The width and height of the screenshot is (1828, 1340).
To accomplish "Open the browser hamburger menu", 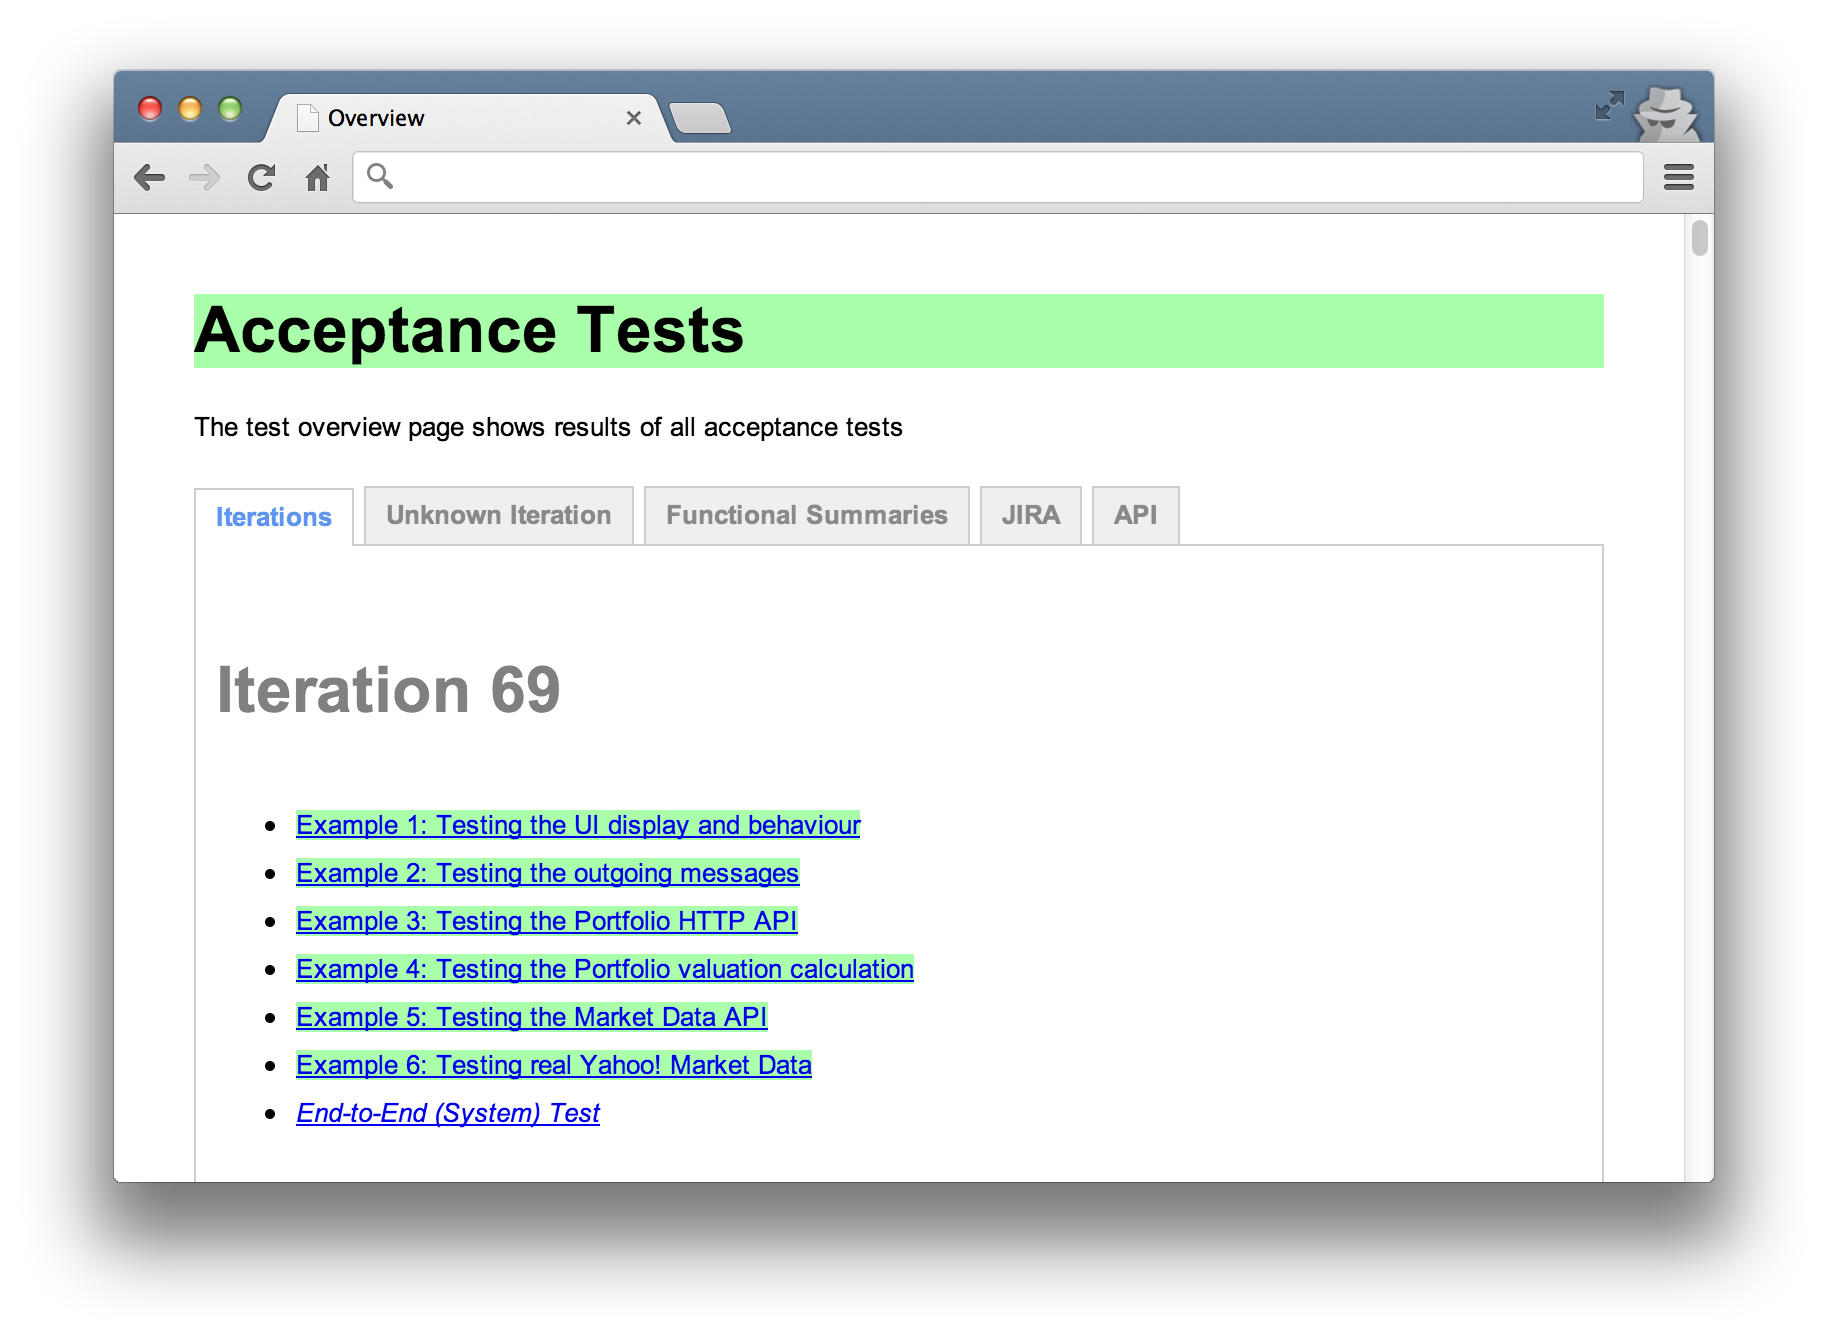I will point(1678,177).
